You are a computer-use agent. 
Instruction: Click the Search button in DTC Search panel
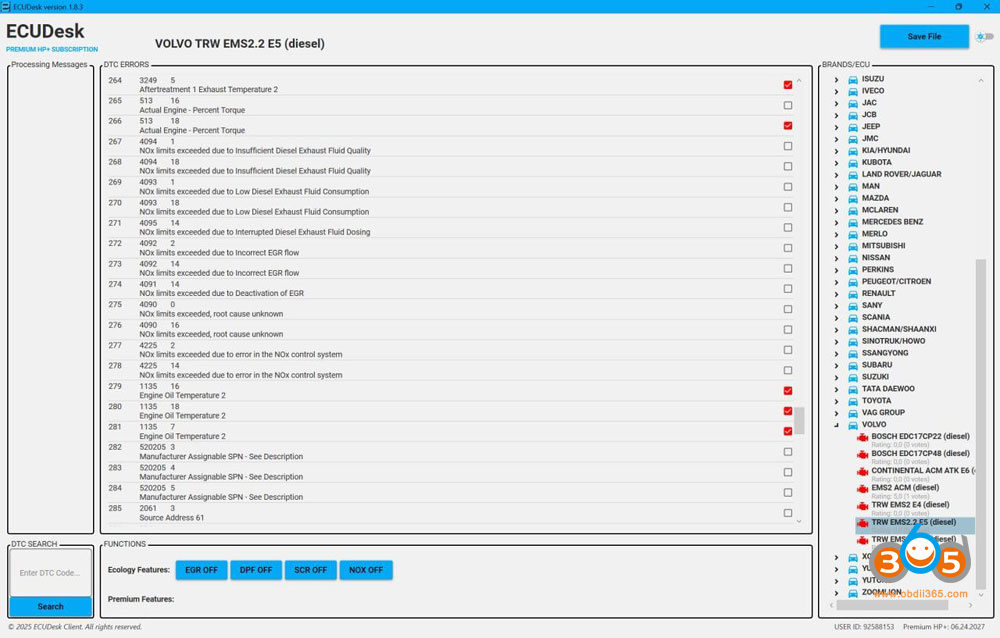click(50, 607)
